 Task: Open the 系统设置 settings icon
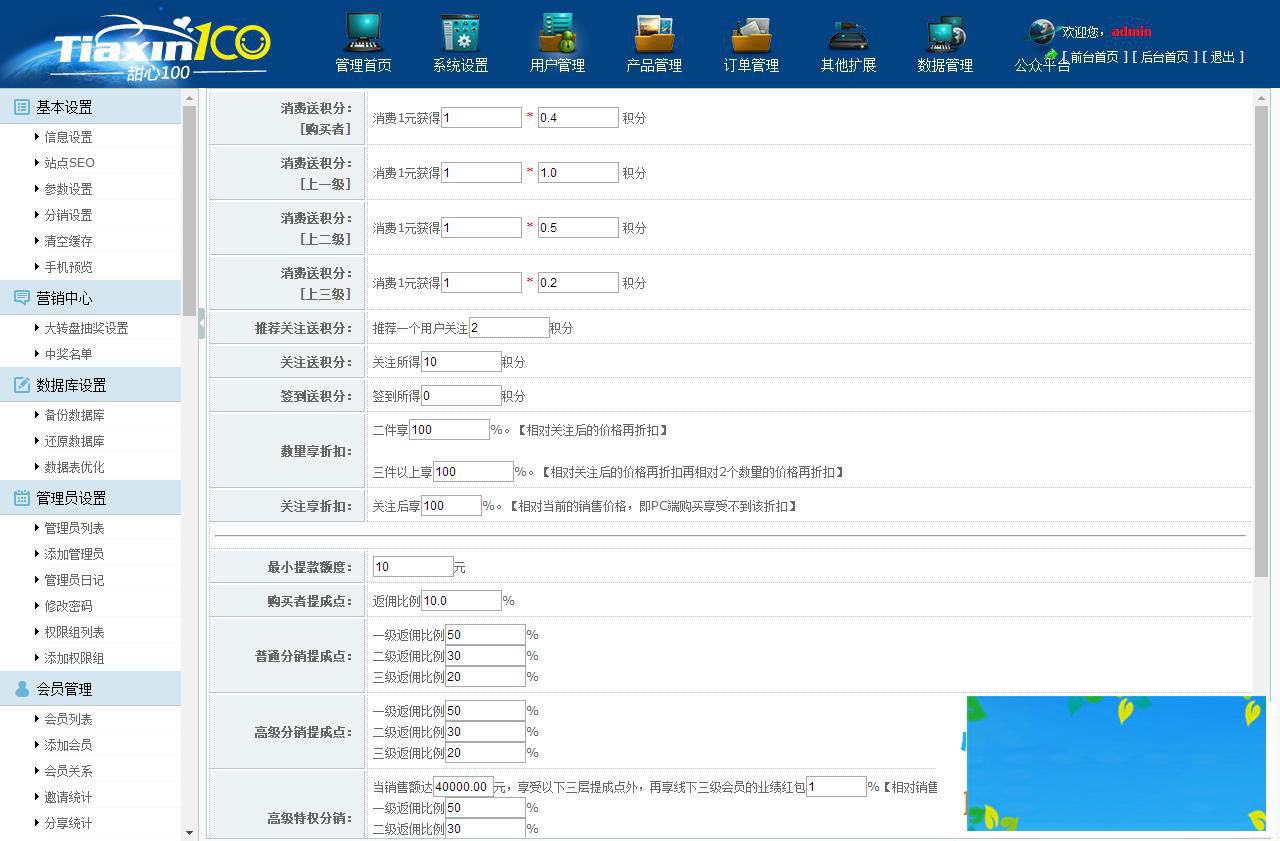tap(459, 42)
